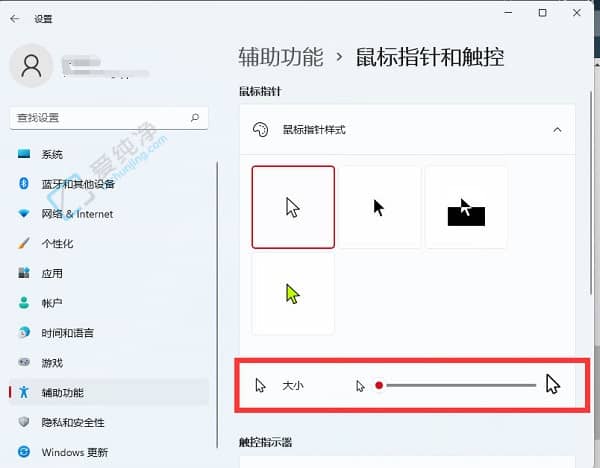Open Windows 更新 settings
The height and width of the screenshot is (468, 600).
point(109,452)
